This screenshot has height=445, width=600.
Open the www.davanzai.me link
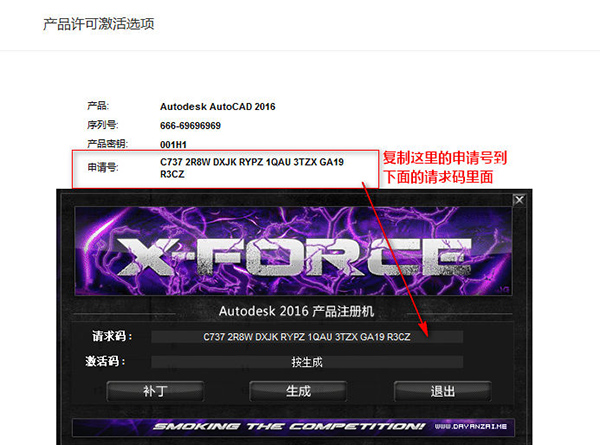point(471,427)
